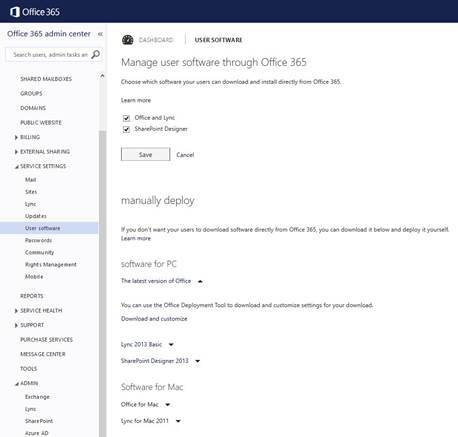Open Shared Mailboxes in navigation

pos(46,79)
